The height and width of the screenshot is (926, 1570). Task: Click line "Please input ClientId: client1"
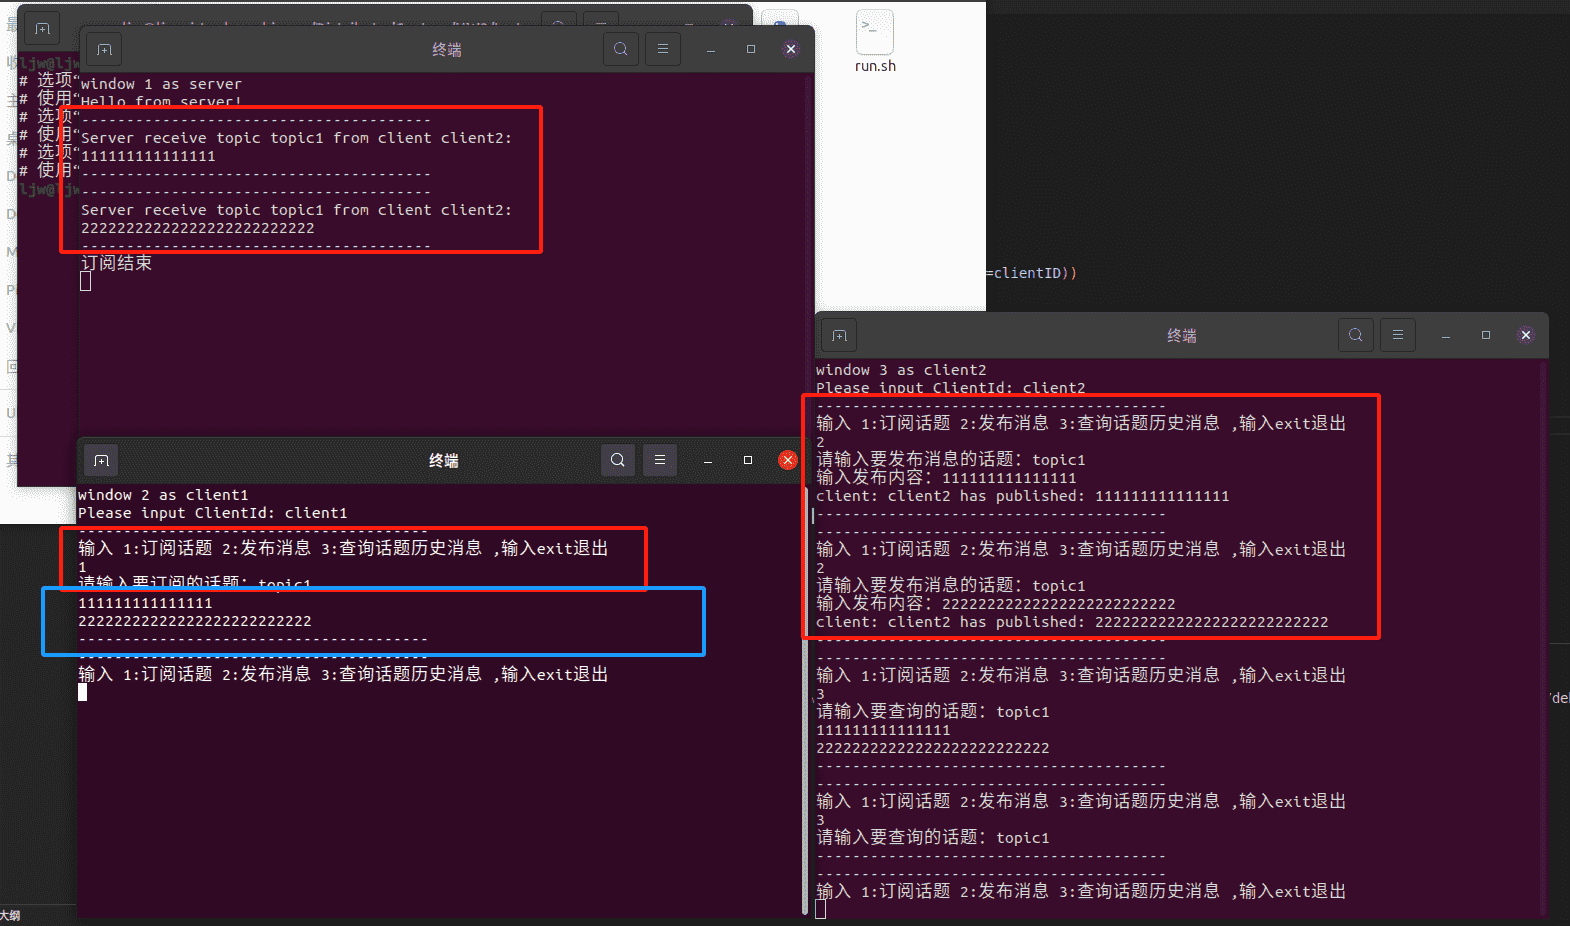[x=213, y=513]
